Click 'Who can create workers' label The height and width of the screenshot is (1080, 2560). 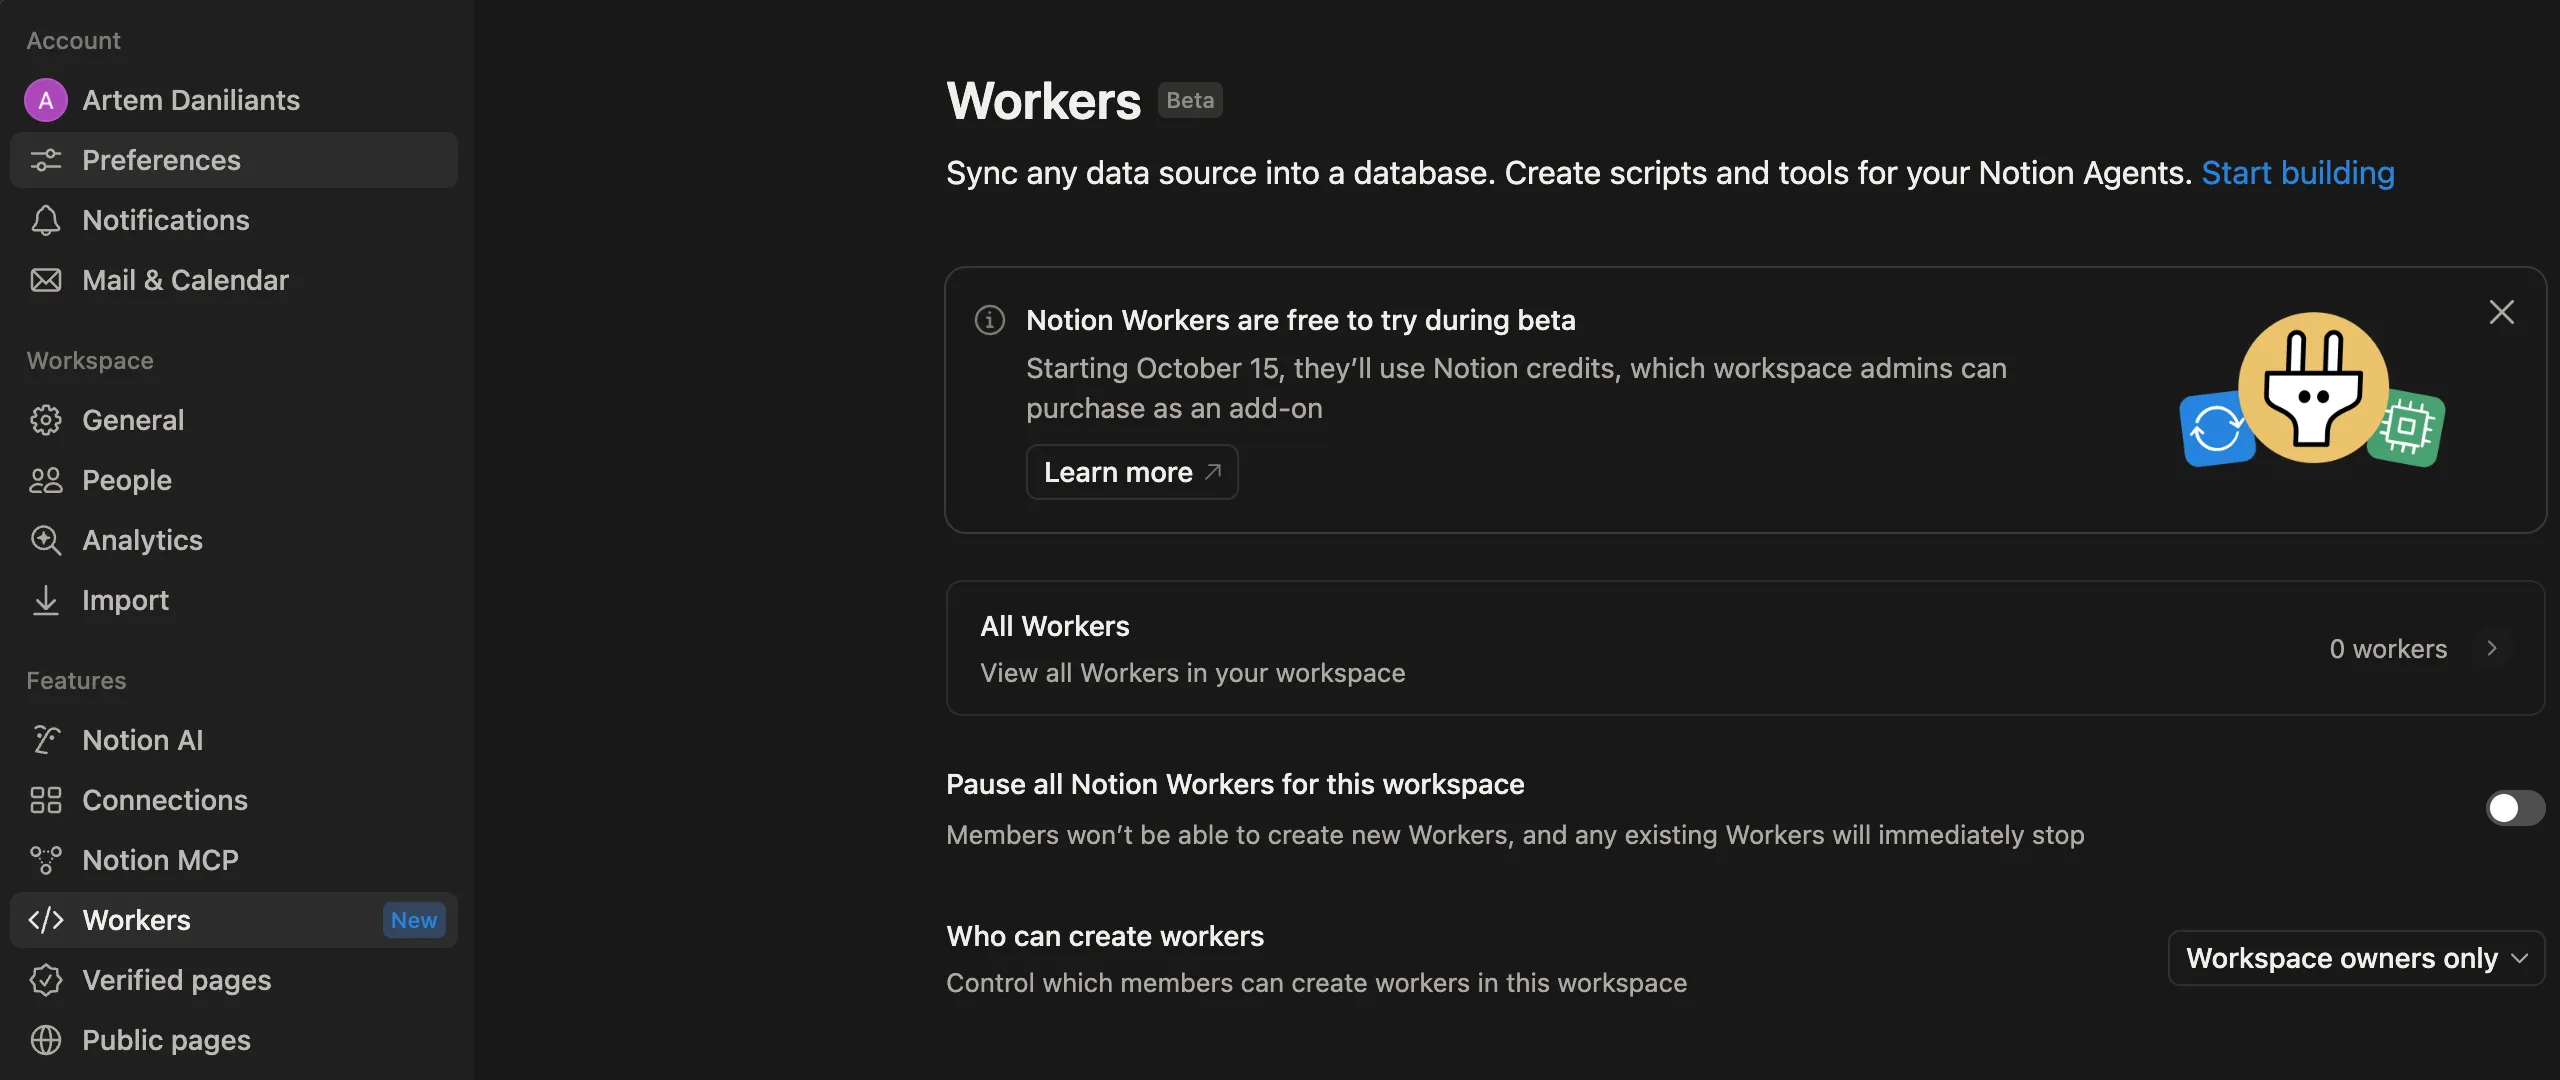point(1105,936)
